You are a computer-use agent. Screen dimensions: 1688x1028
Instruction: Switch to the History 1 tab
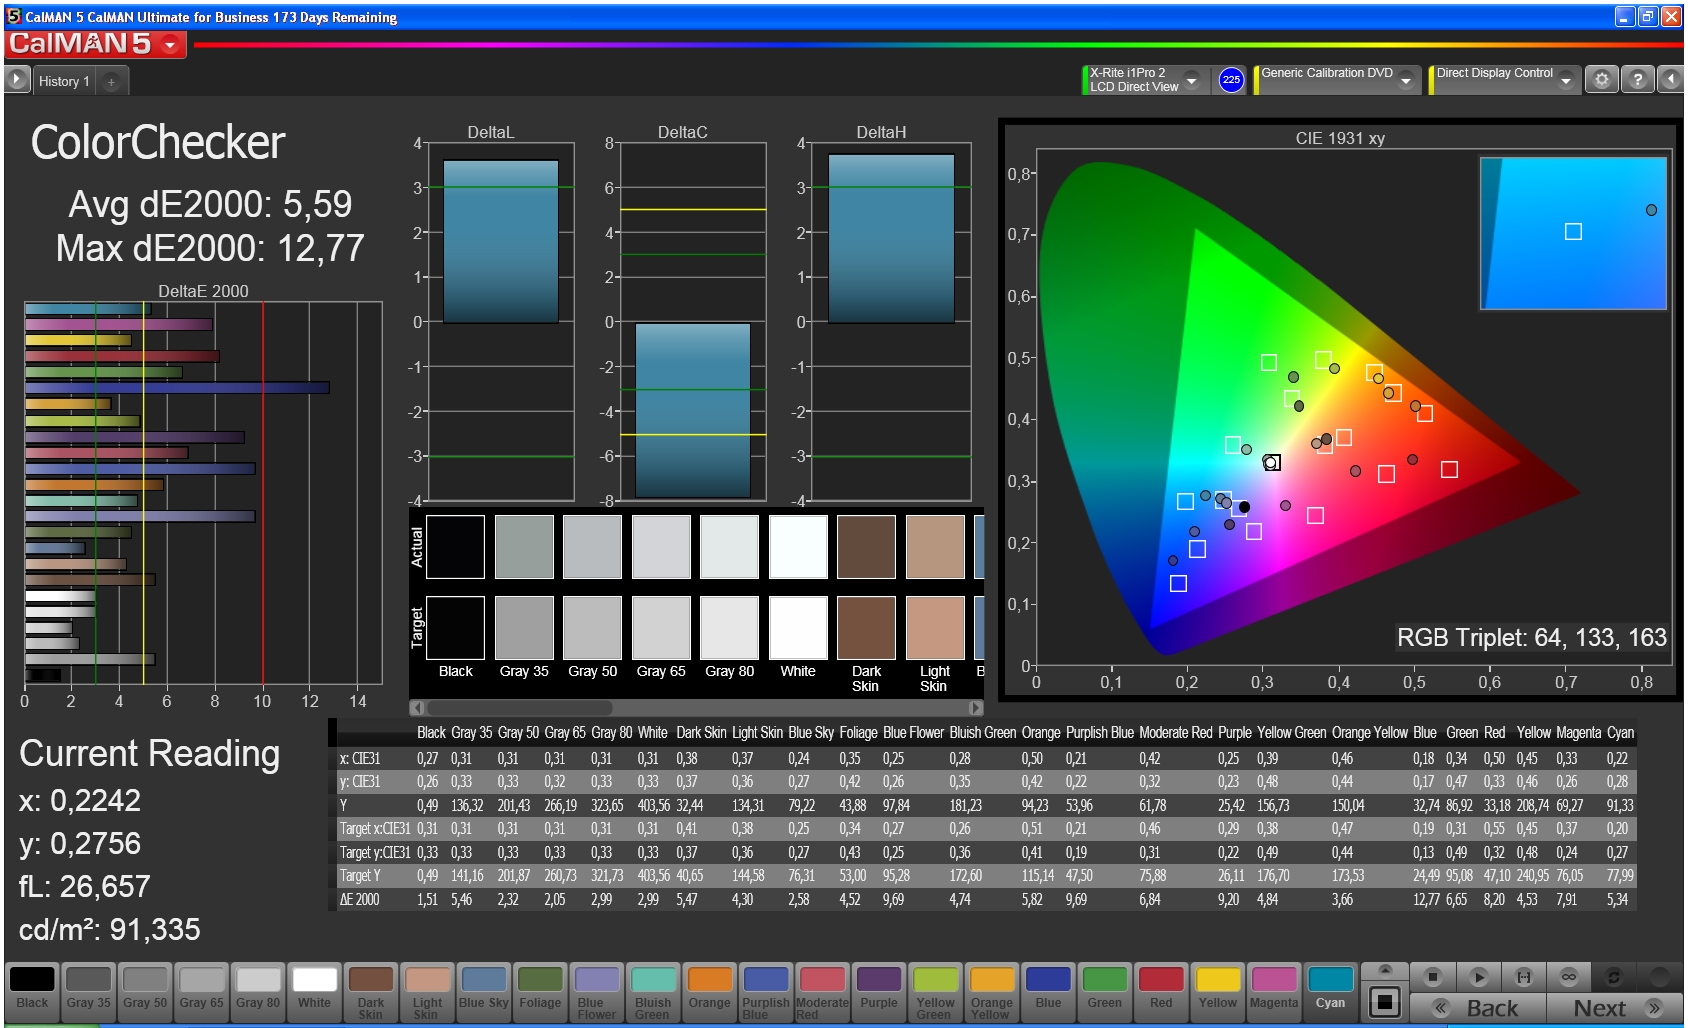tap(64, 82)
